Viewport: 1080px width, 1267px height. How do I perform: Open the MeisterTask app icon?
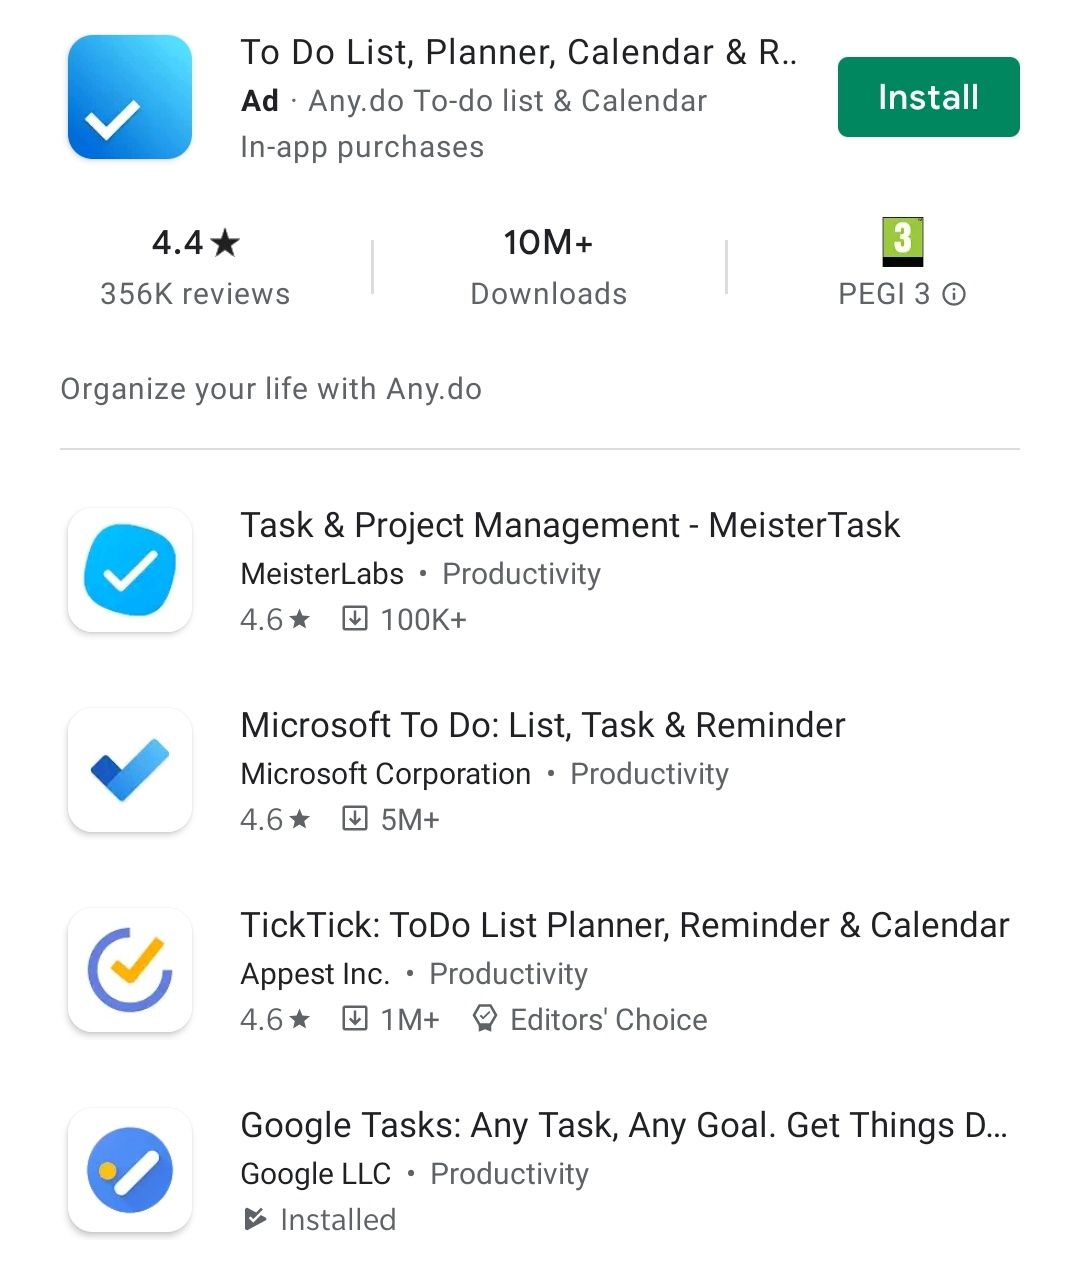[x=130, y=570]
